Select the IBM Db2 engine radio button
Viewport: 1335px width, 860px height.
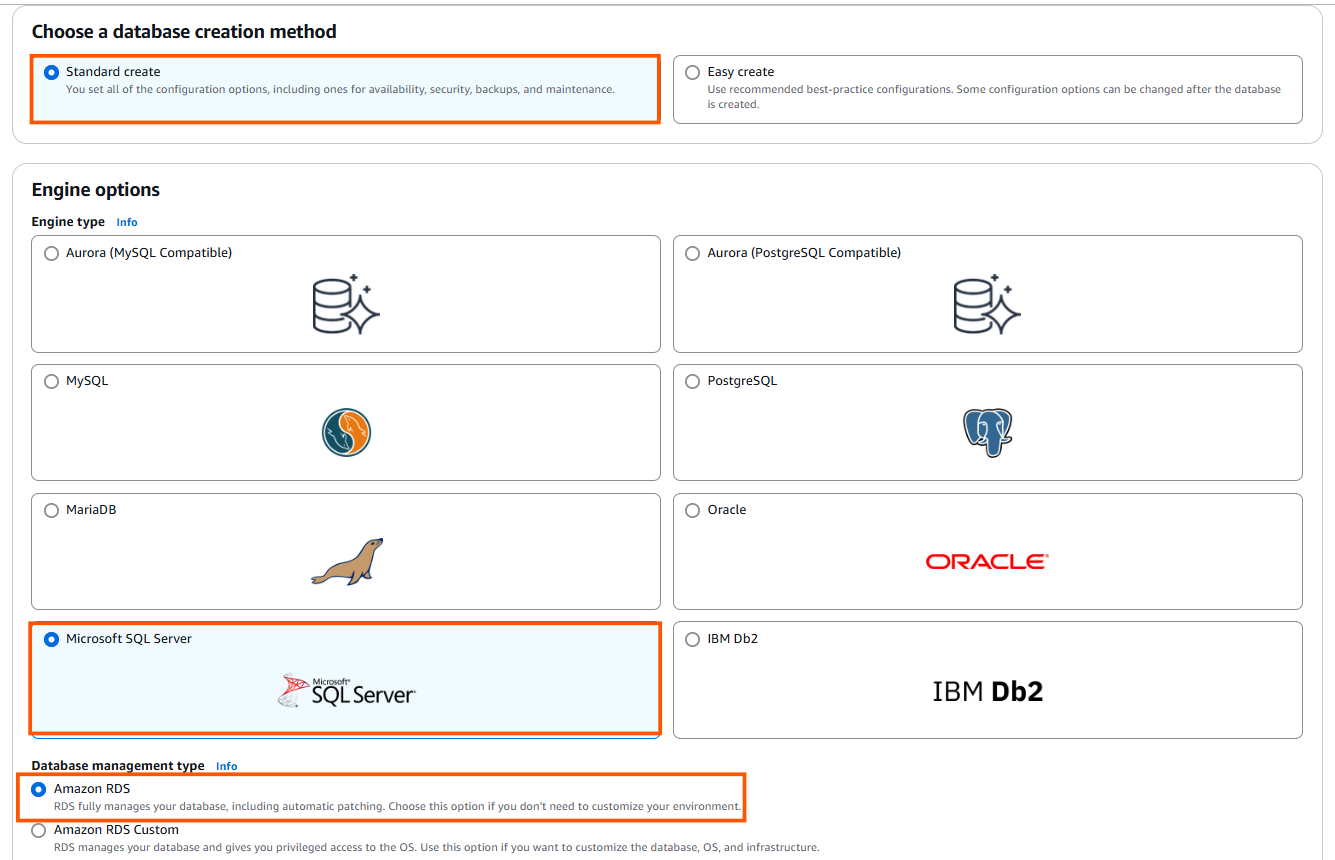point(692,640)
